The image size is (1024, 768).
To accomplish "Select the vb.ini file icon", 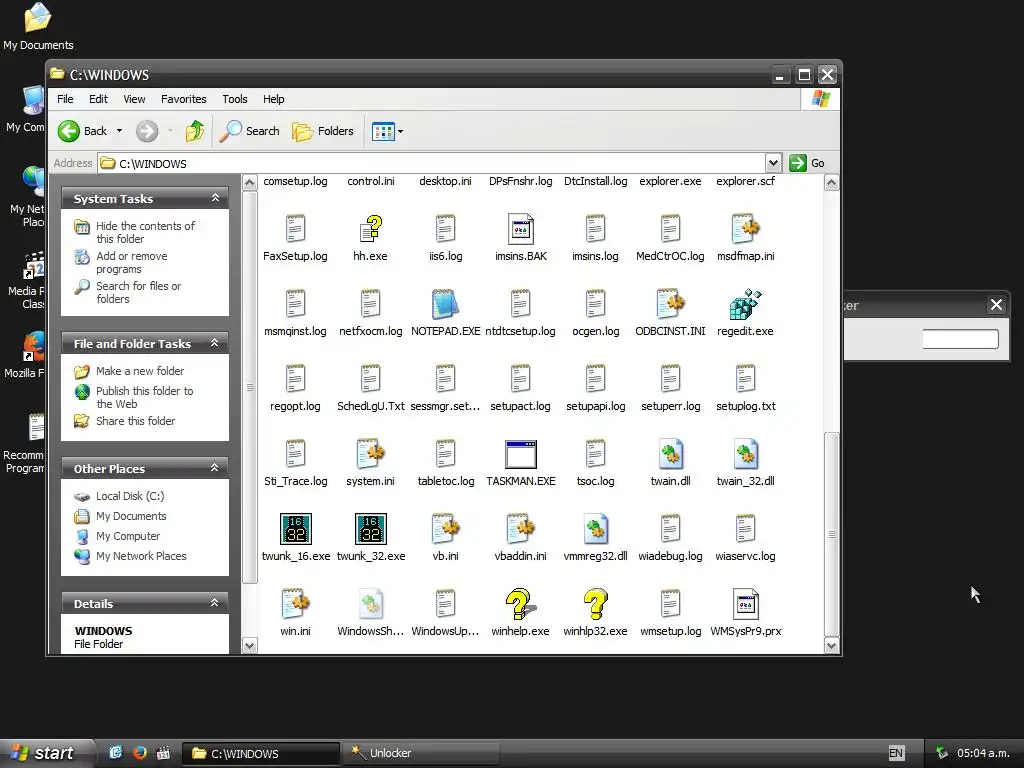I will pos(445,529).
